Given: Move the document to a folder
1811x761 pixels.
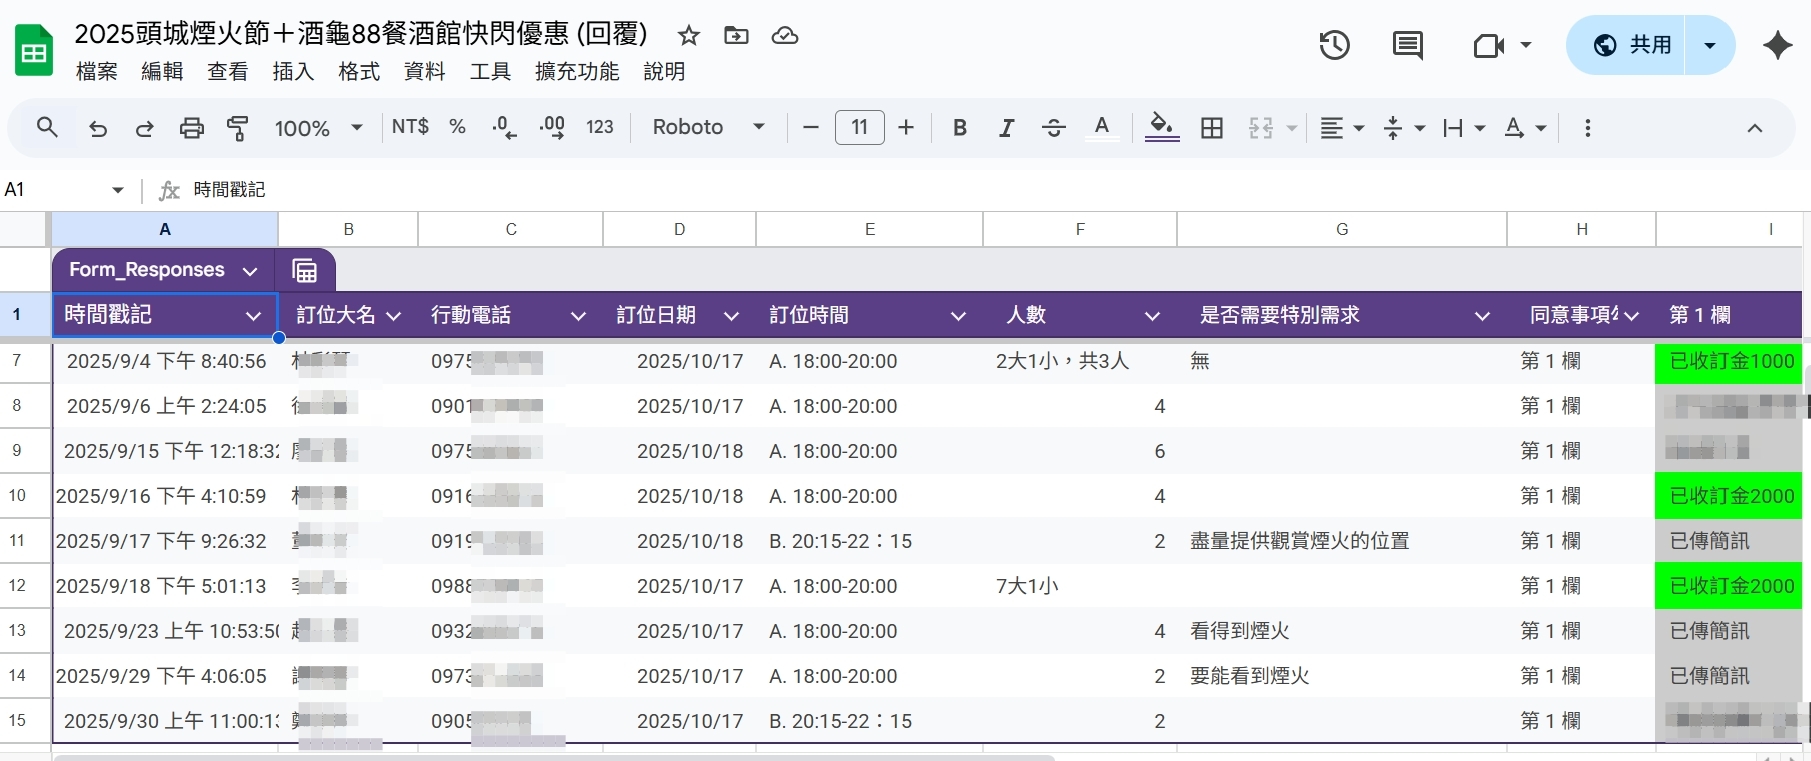Looking at the screenshot, I should click(736, 36).
